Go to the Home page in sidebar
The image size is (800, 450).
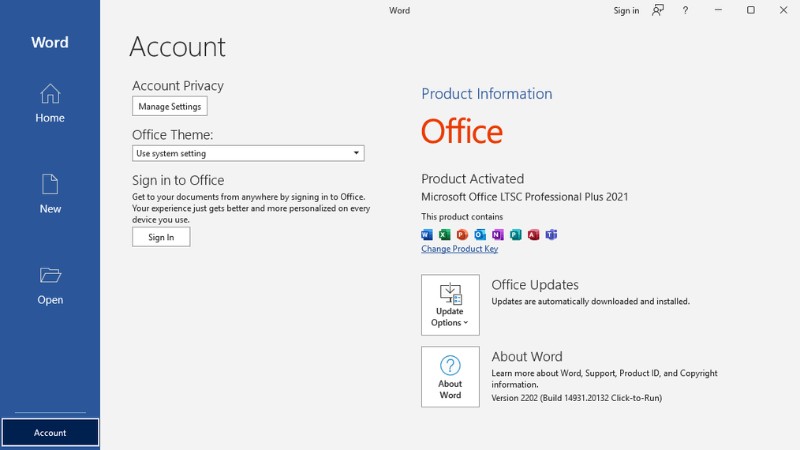click(50, 104)
